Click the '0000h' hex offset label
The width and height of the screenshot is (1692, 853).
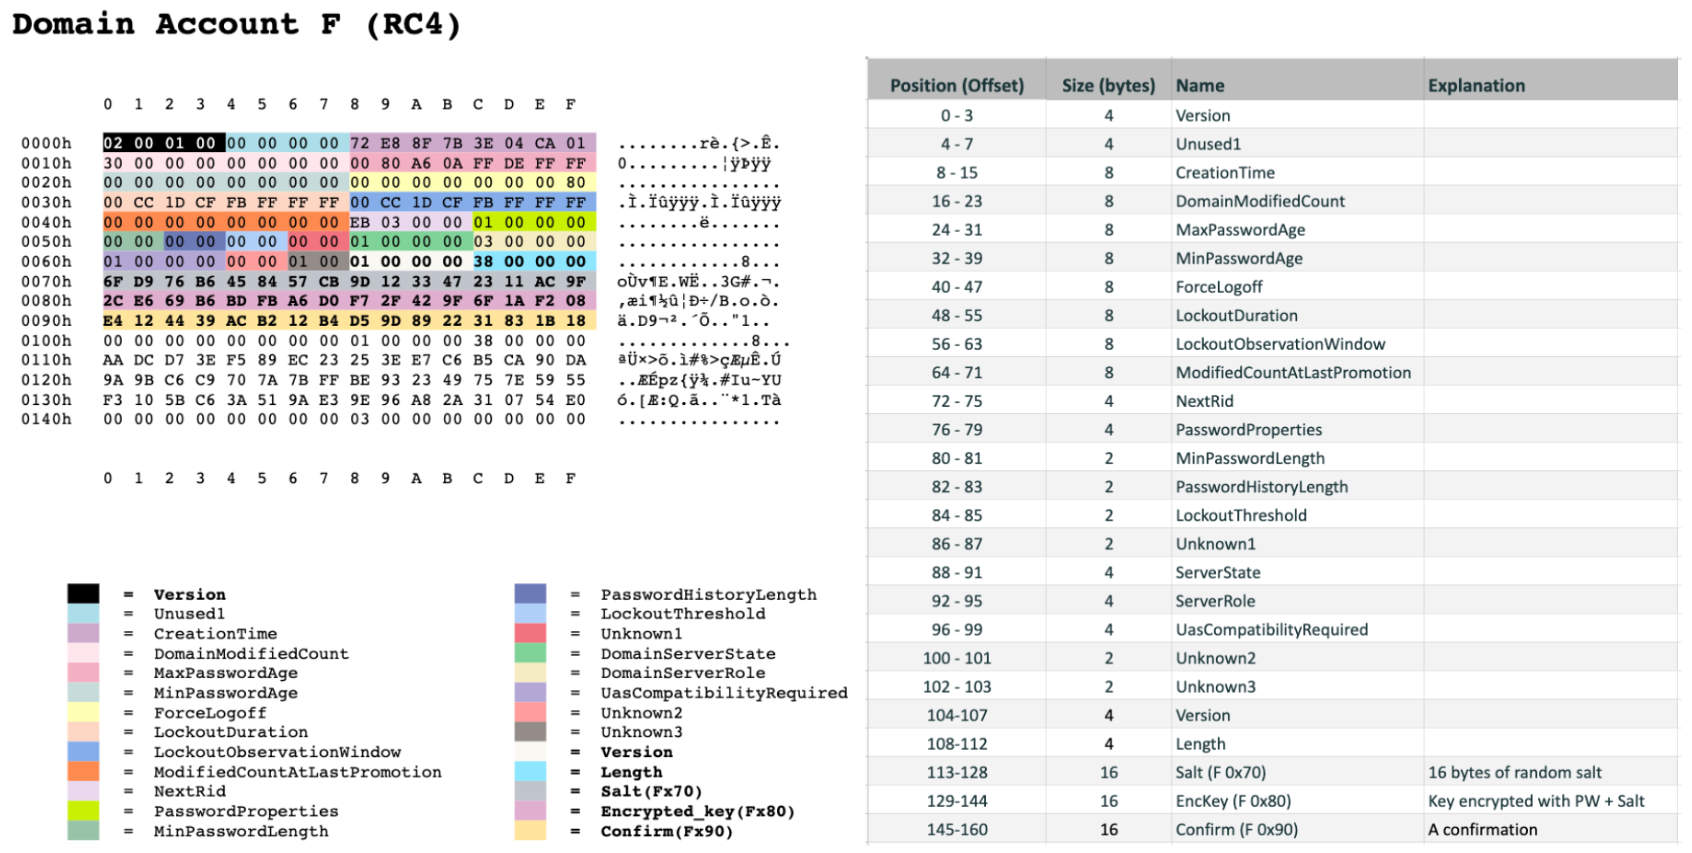(x=46, y=143)
